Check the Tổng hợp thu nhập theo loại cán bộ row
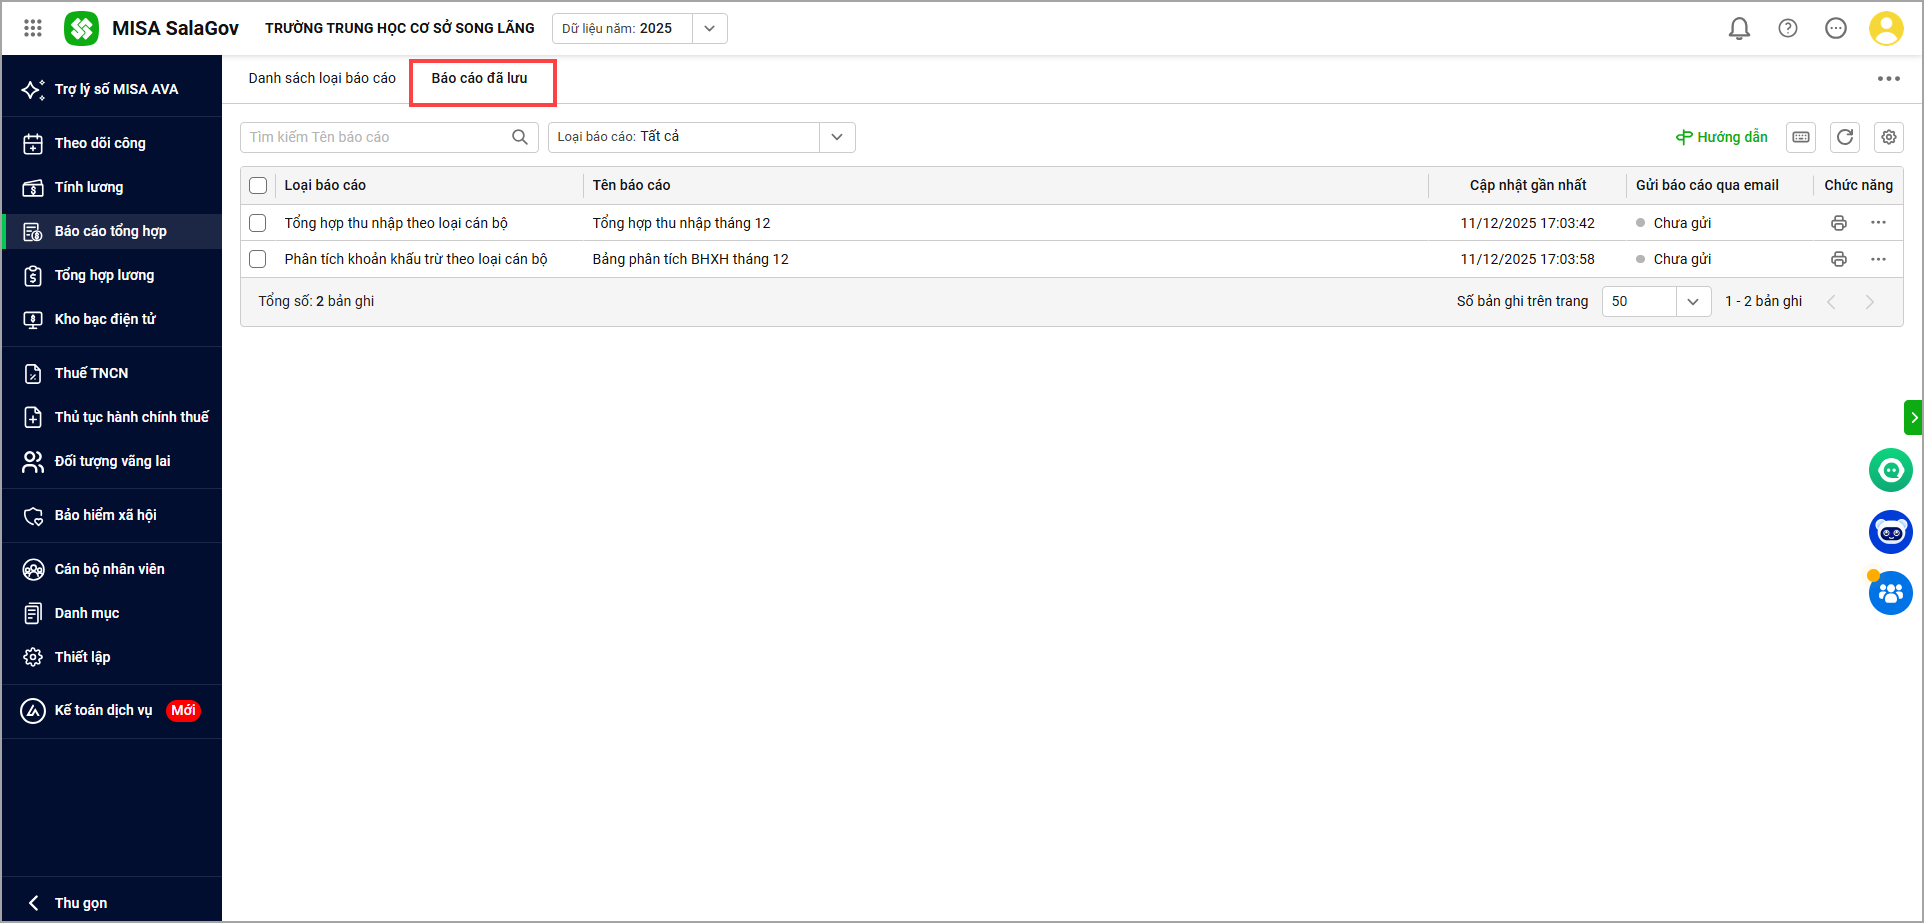Screen dimensions: 1924x923 [258, 223]
